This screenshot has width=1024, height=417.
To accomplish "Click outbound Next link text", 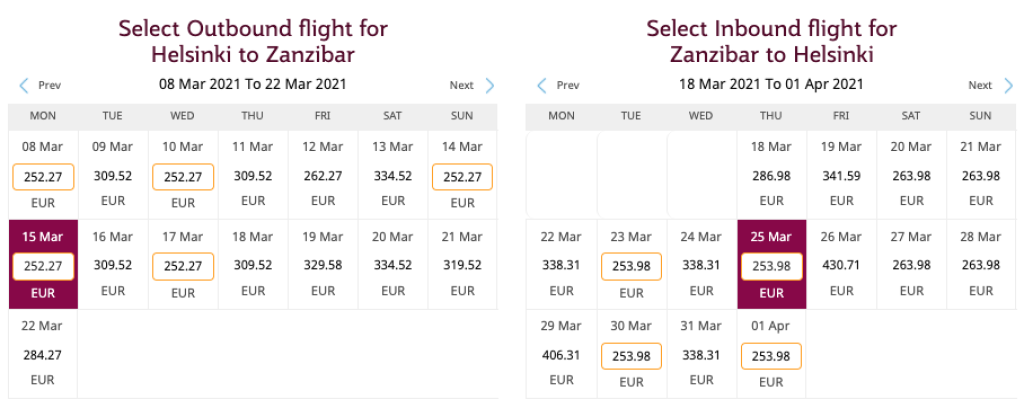I will pos(461,86).
